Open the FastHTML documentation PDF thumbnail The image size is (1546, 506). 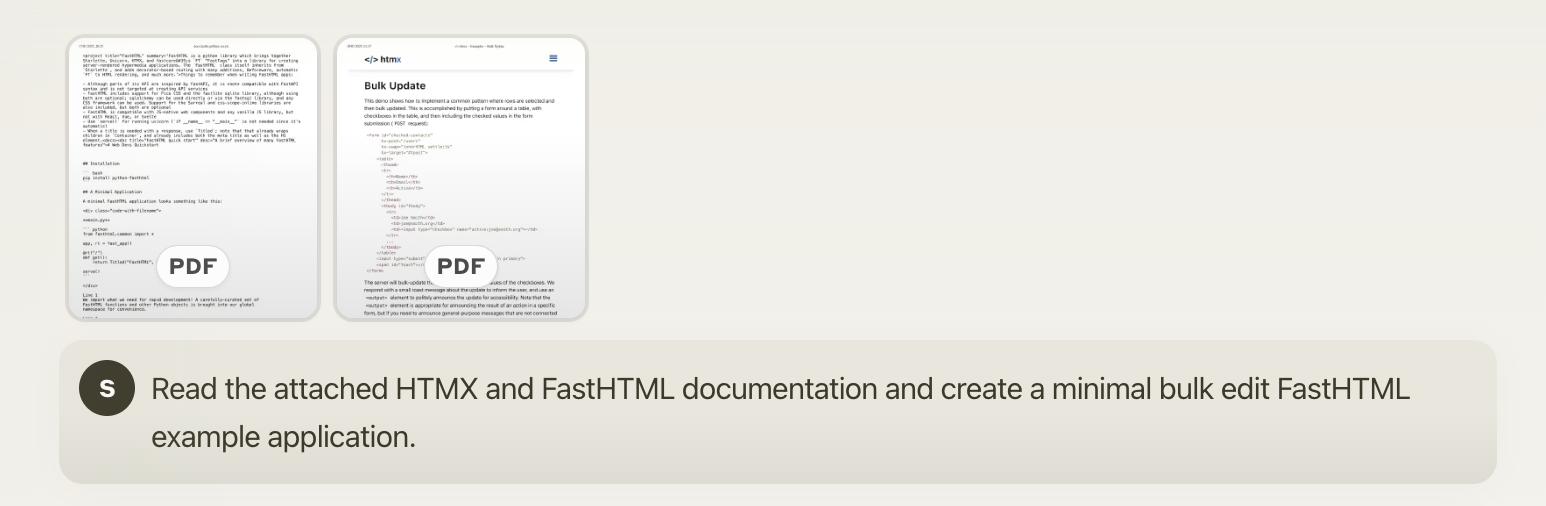(192, 150)
